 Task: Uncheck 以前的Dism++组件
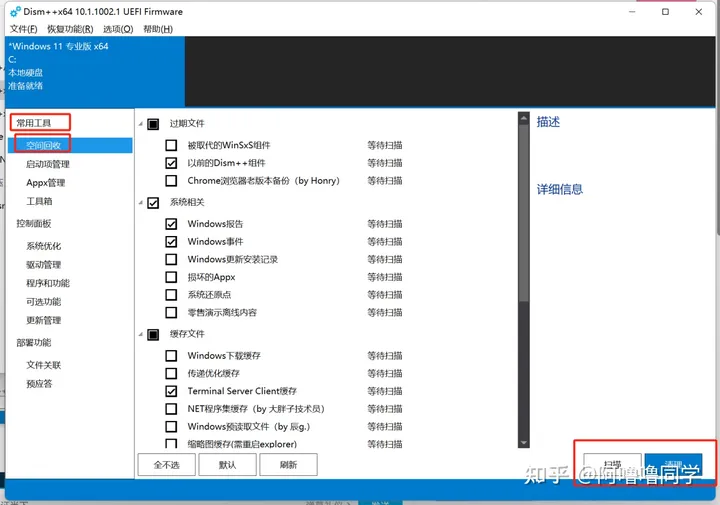[171, 163]
